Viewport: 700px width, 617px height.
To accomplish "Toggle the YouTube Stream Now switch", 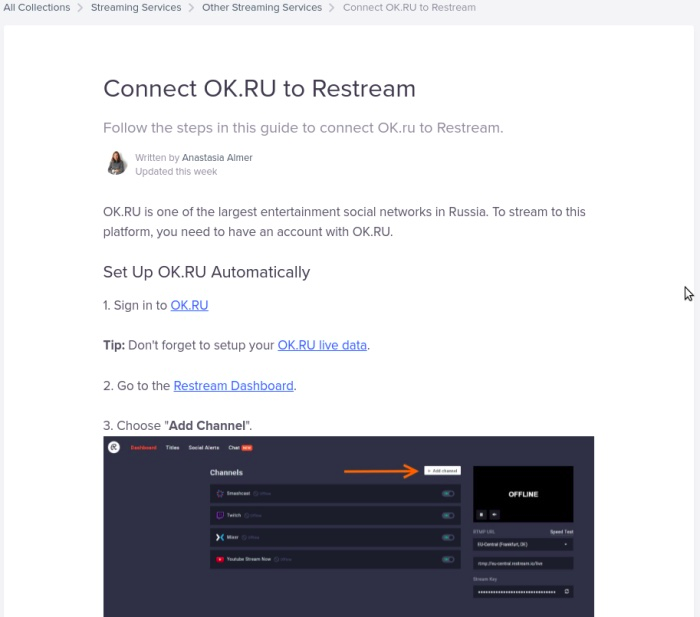I will click(448, 559).
